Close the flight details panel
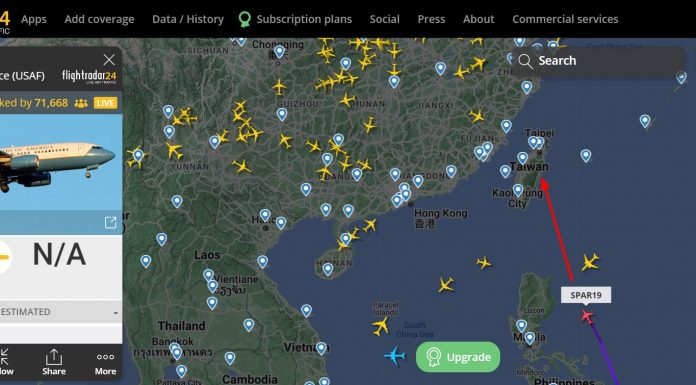The image size is (696, 385). pos(109,60)
